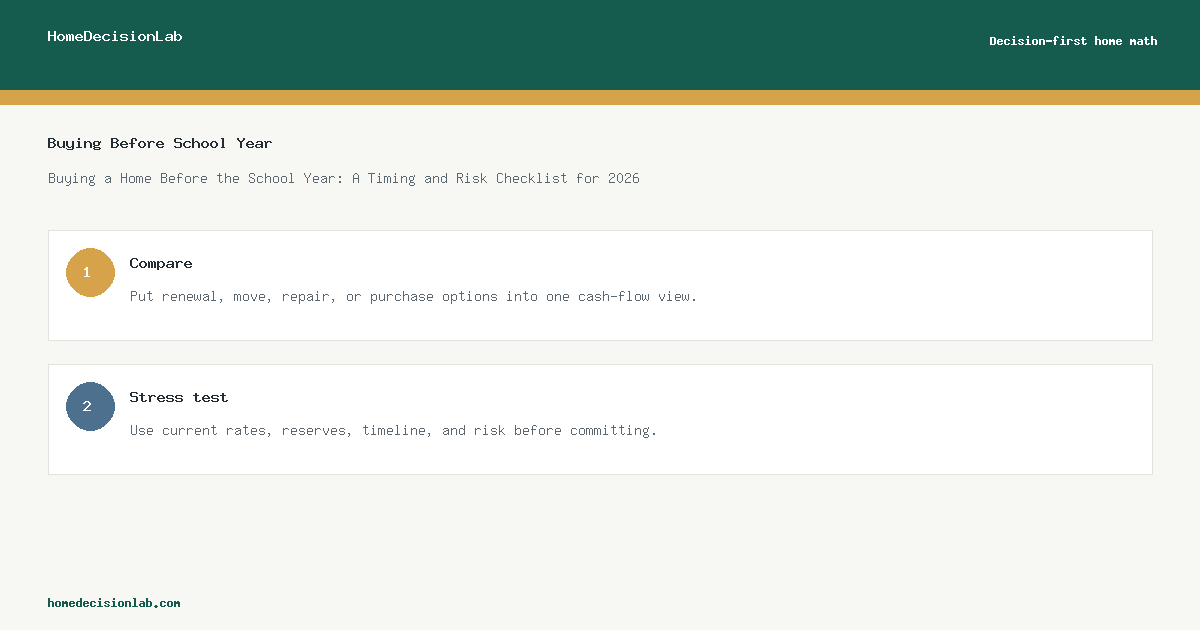Image resolution: width=1200 pixels, height=630 pixels.
Task: Click the 'Compare' card title
Action: coord(161,263)
